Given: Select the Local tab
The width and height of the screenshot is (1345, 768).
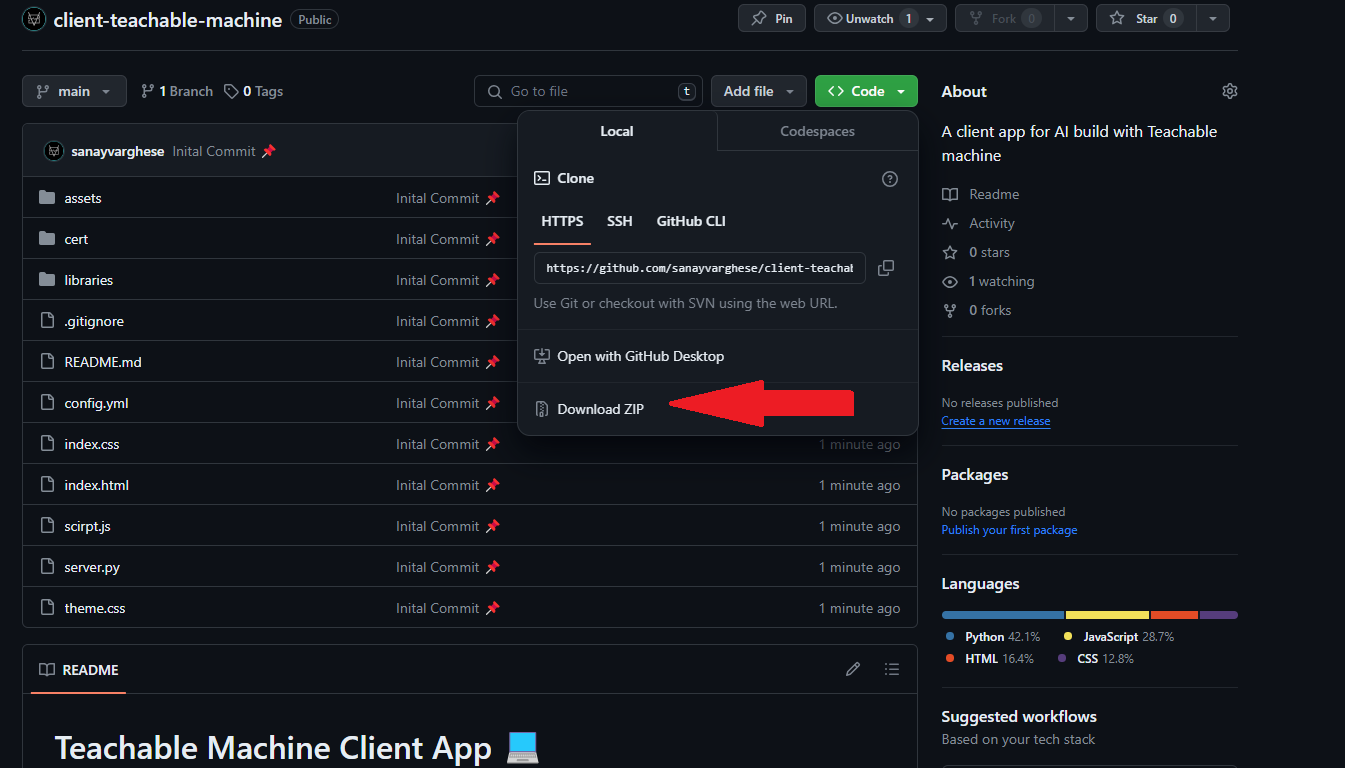Looking at the screenshot, I should tap(617, 131).
